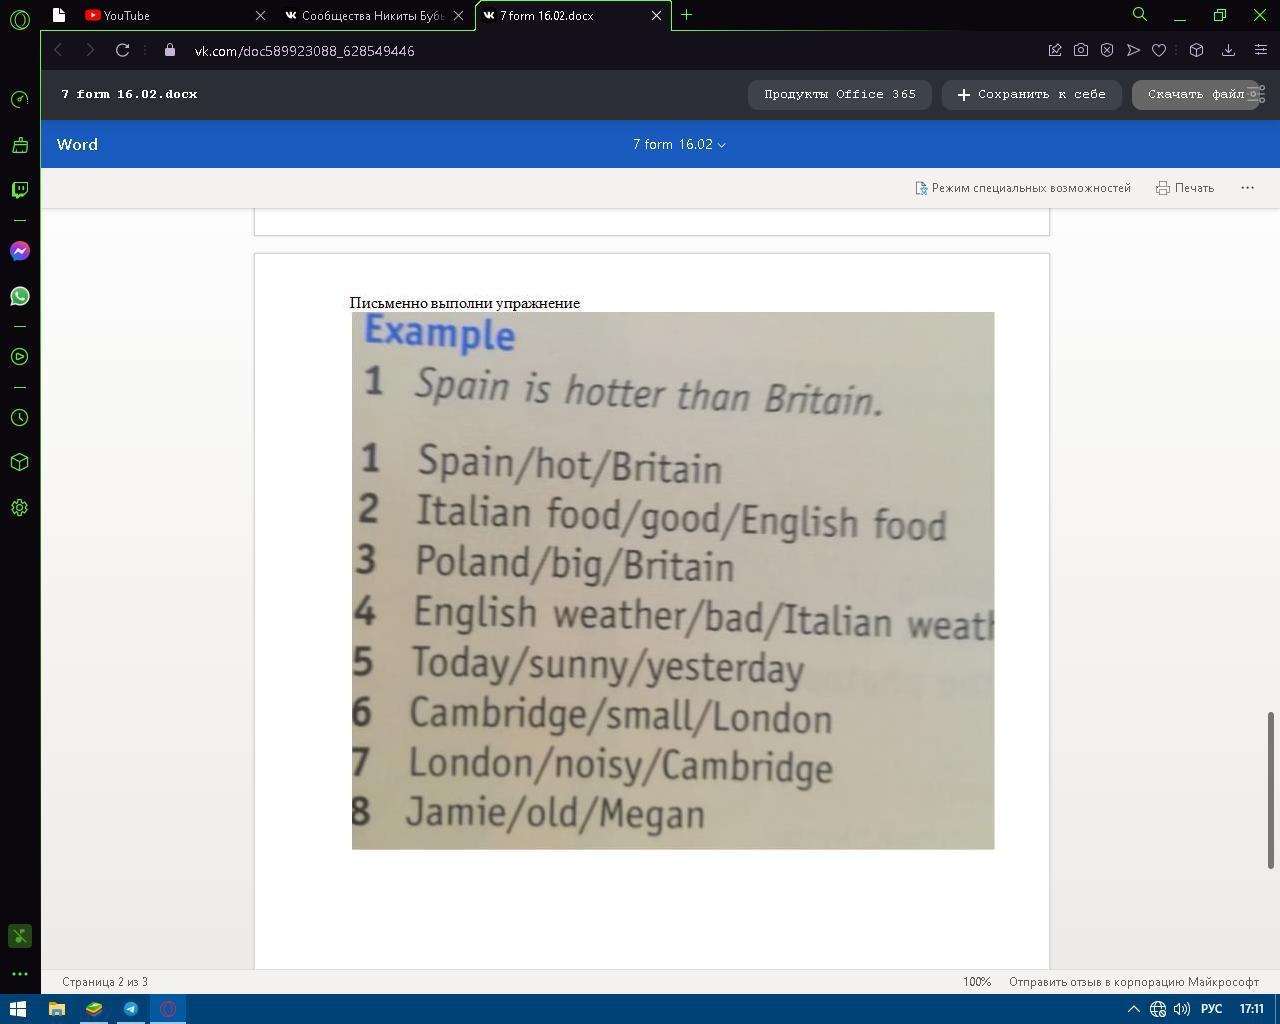Open browser settings gear in the sidebar
This screenshot has height=1024, width=1280.
19,508
